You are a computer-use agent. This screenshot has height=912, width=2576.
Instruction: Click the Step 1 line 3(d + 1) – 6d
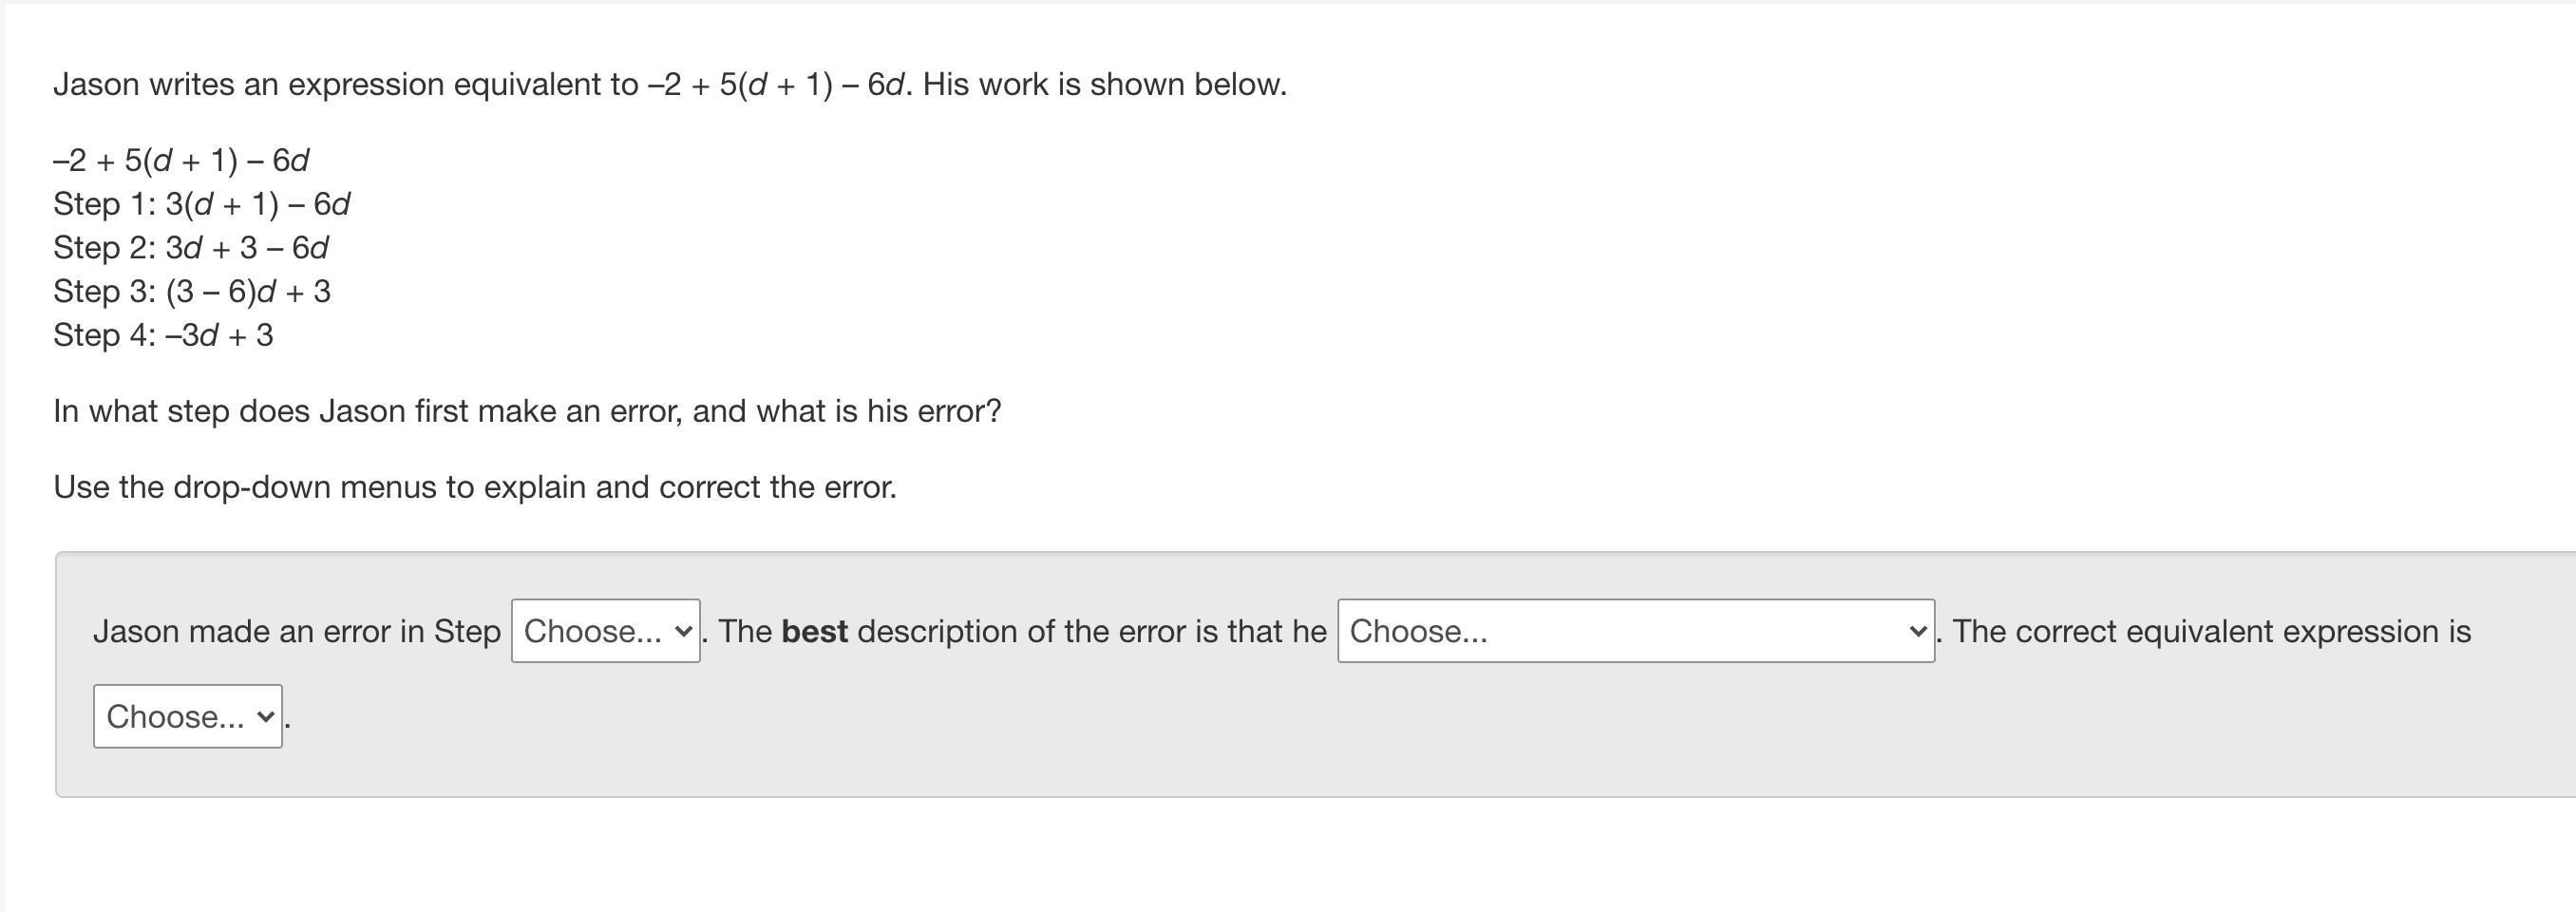(x=202, y=204)
